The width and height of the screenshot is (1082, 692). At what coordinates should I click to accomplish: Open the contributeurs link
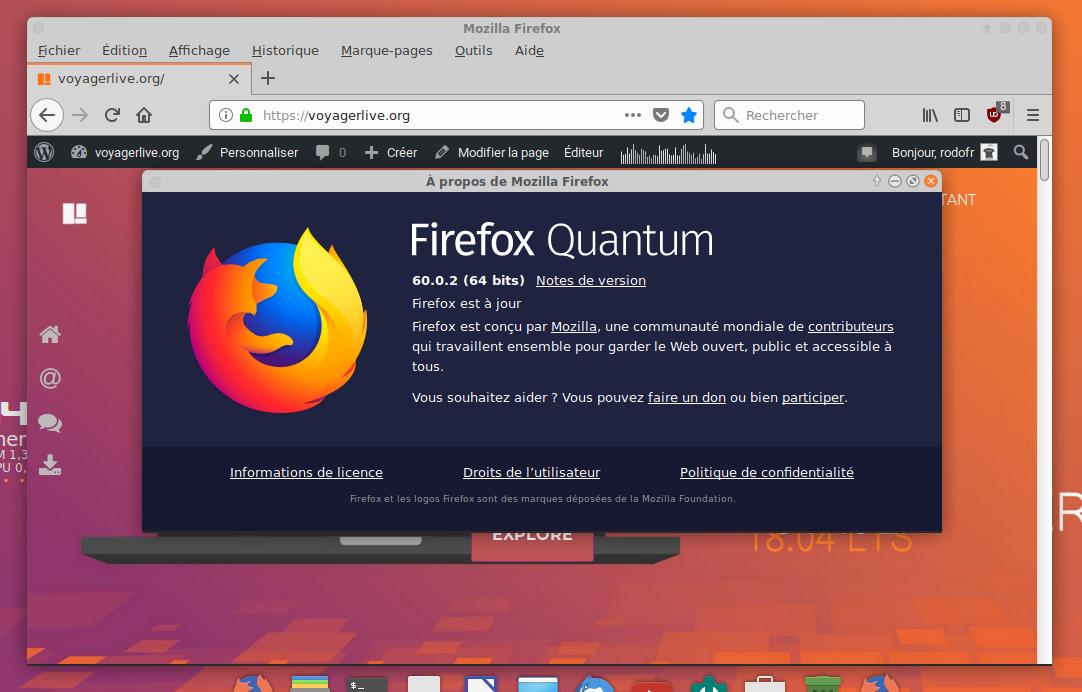point(850,326)
